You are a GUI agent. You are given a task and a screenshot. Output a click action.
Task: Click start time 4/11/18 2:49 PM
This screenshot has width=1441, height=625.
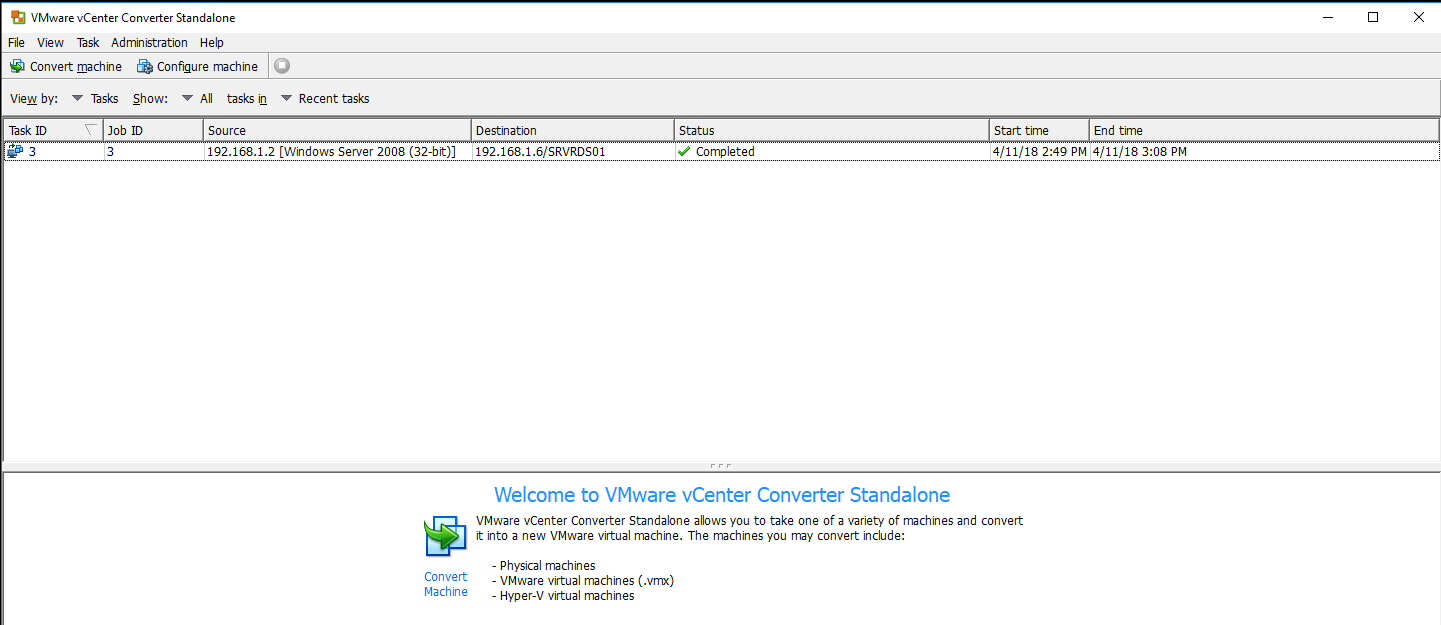[x=1039, y=152]
